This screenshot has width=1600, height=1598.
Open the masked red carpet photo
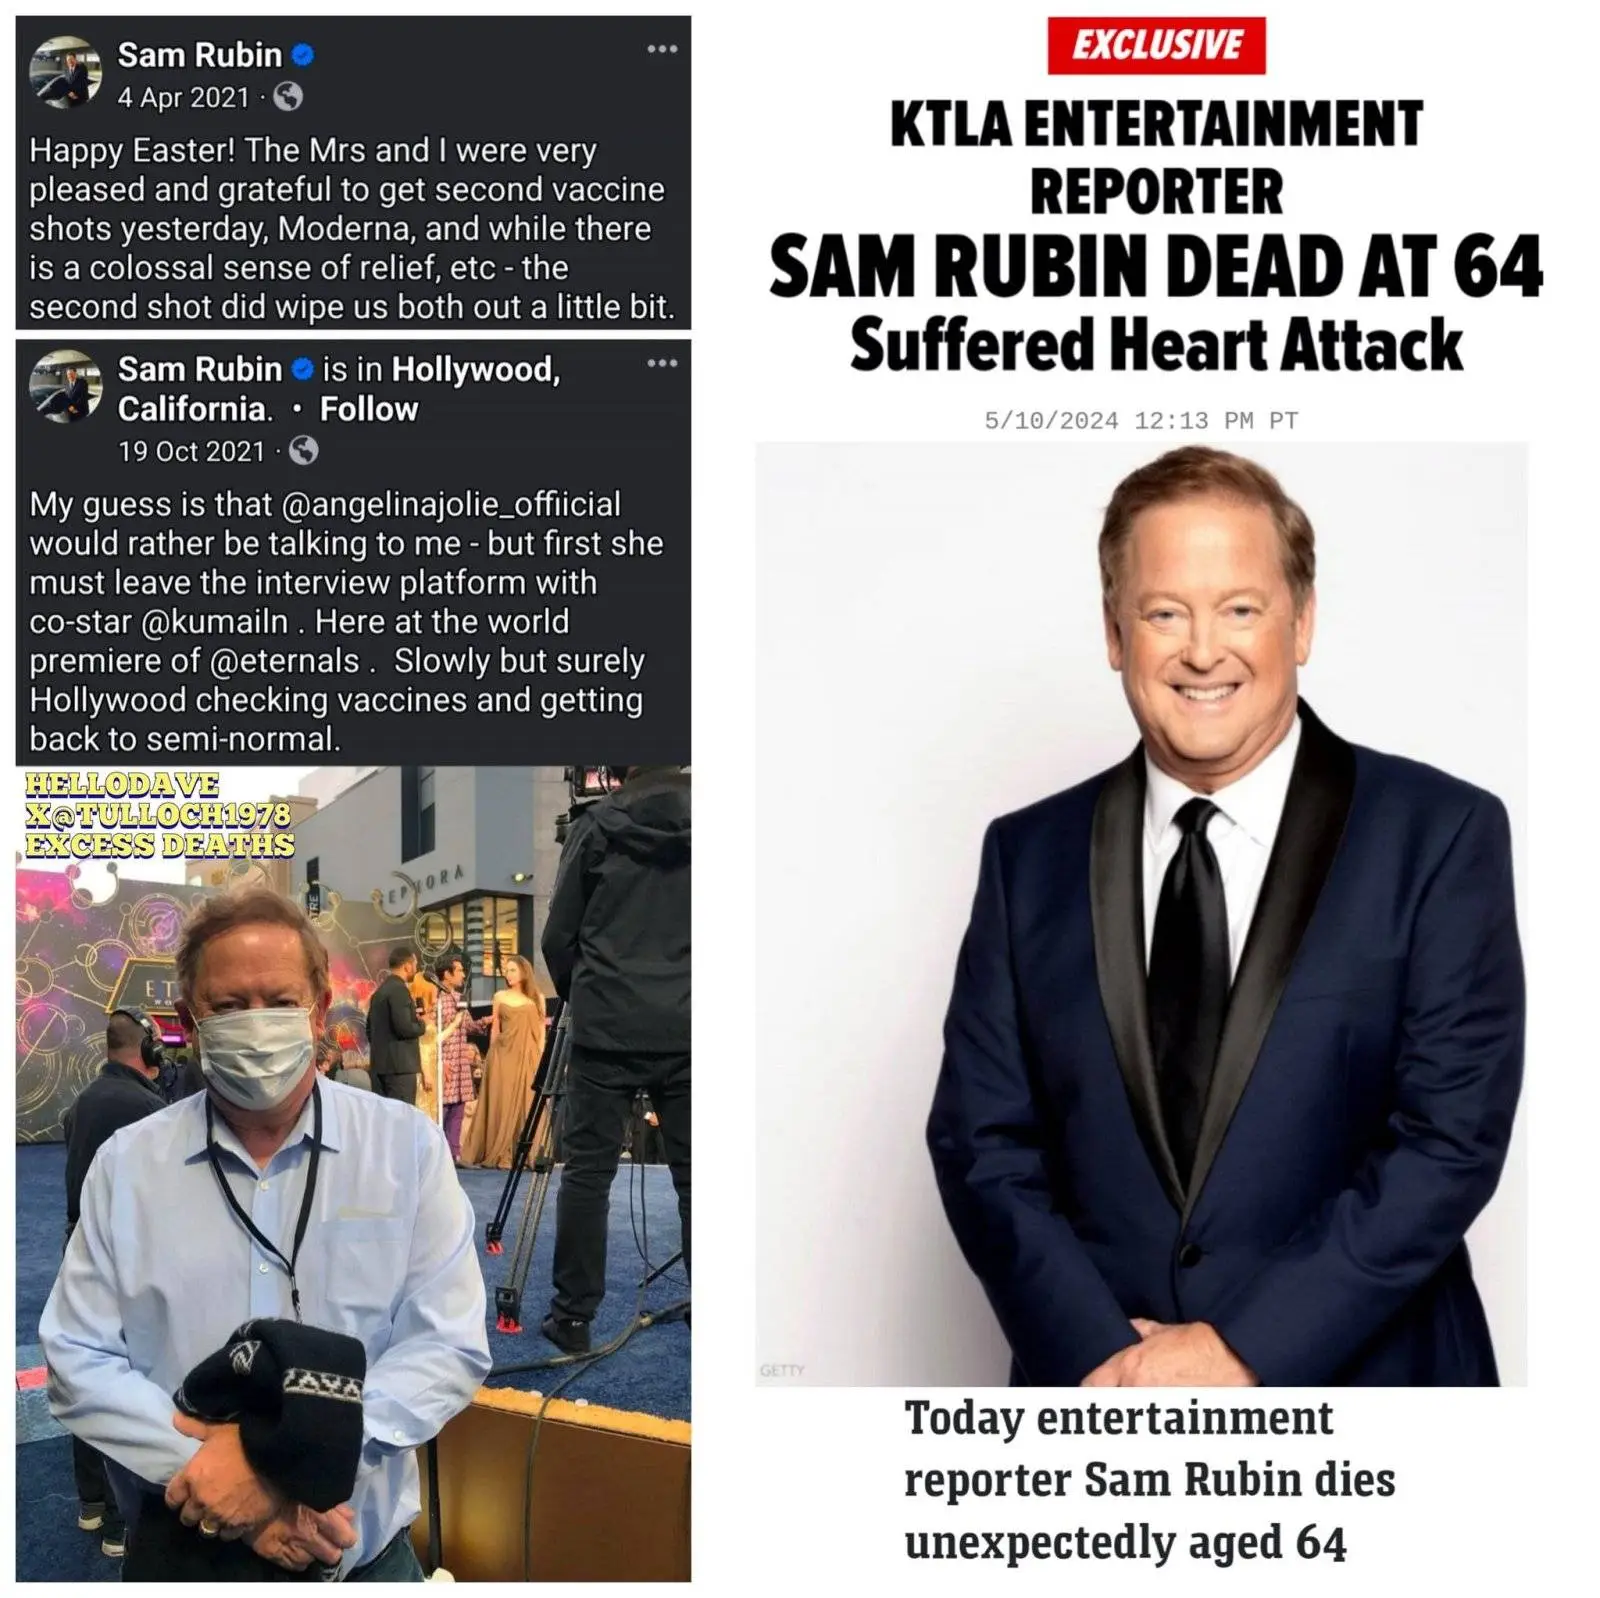pyautogui.click(x=353, y=1173)
